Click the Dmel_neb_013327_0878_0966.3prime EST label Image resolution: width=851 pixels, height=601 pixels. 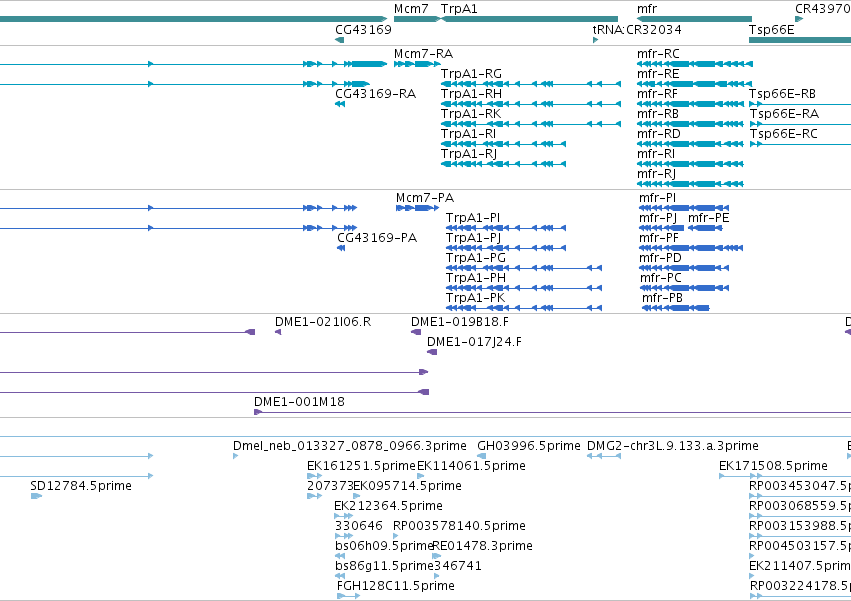pyautogui.click(x=350, y=446)
